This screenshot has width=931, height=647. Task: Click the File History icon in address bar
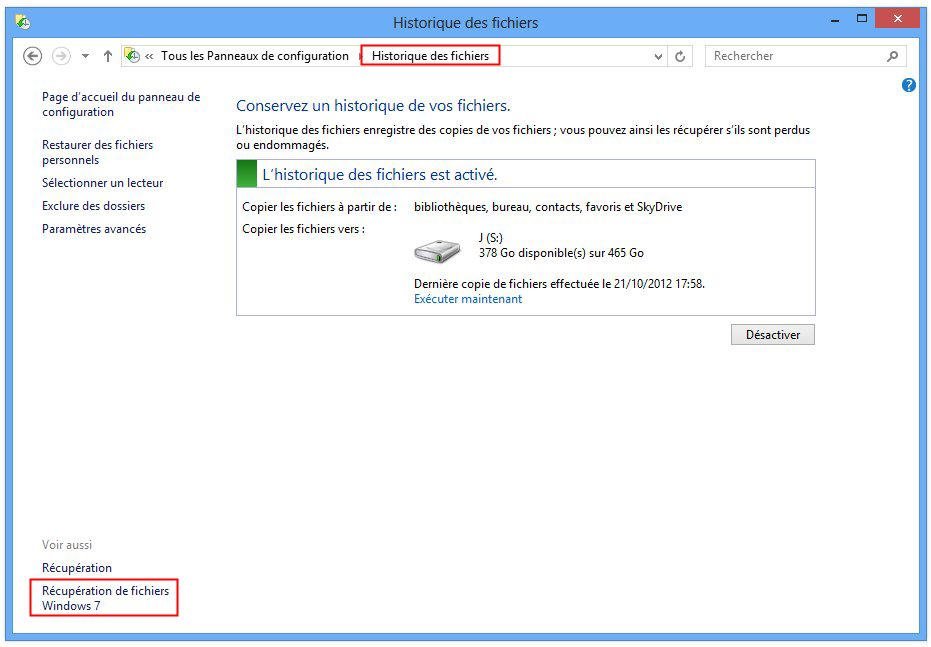132,56
